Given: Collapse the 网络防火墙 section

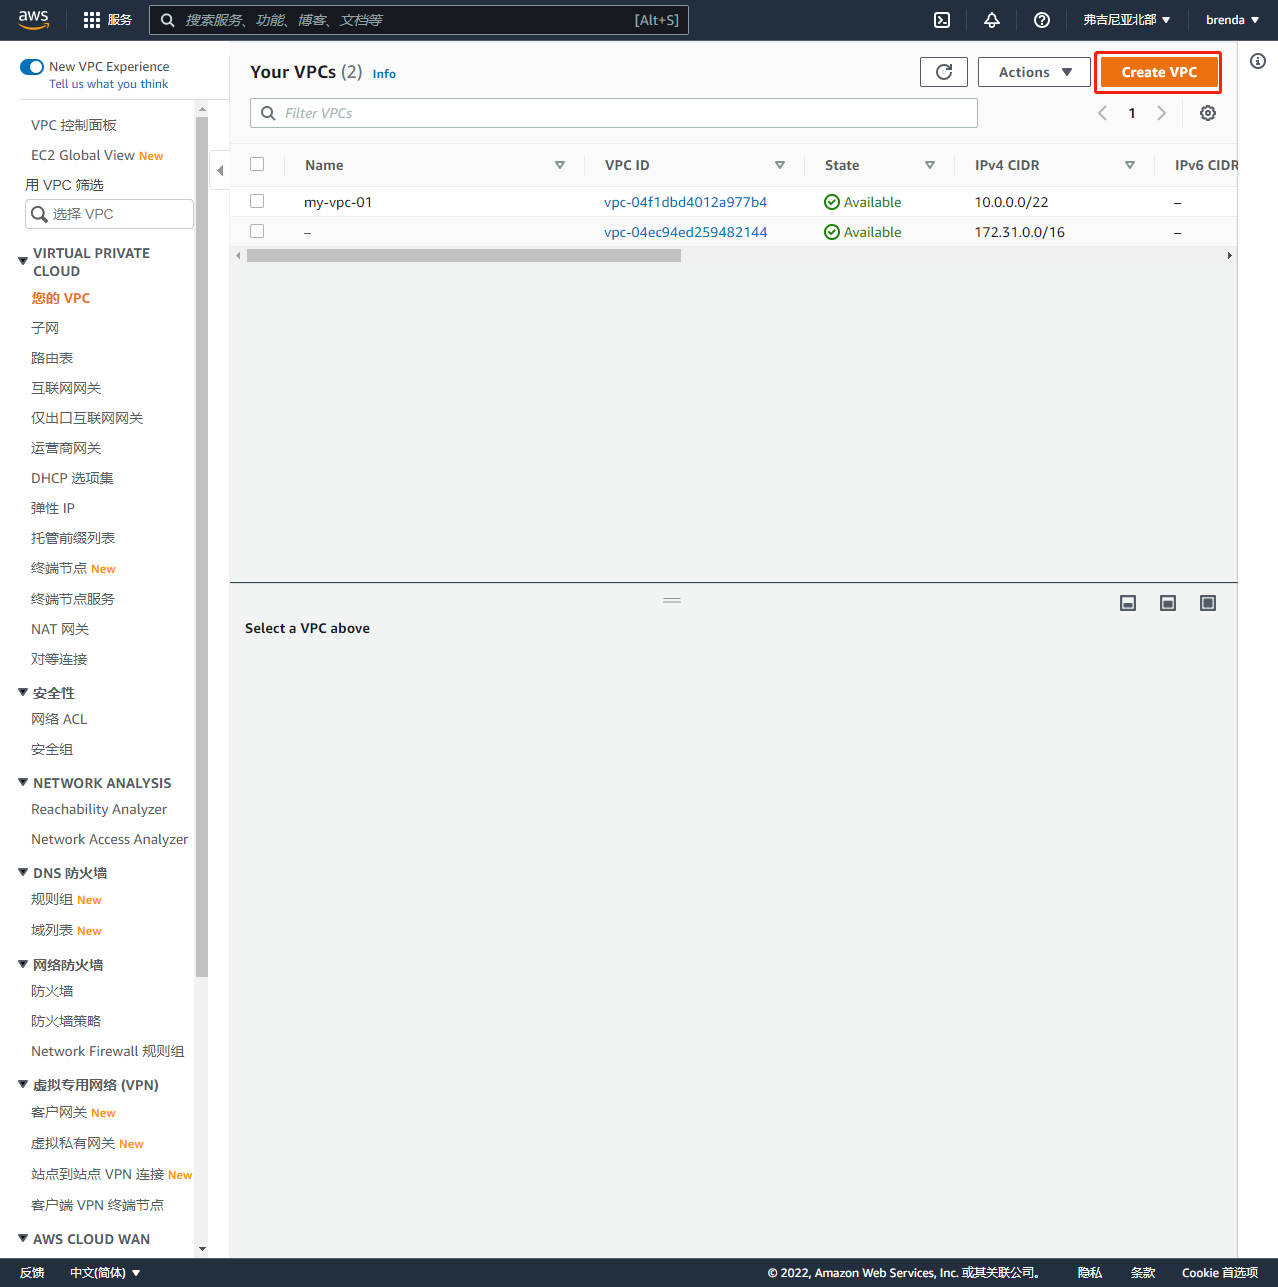Looking at the screenshot, I should click(23, 964).
